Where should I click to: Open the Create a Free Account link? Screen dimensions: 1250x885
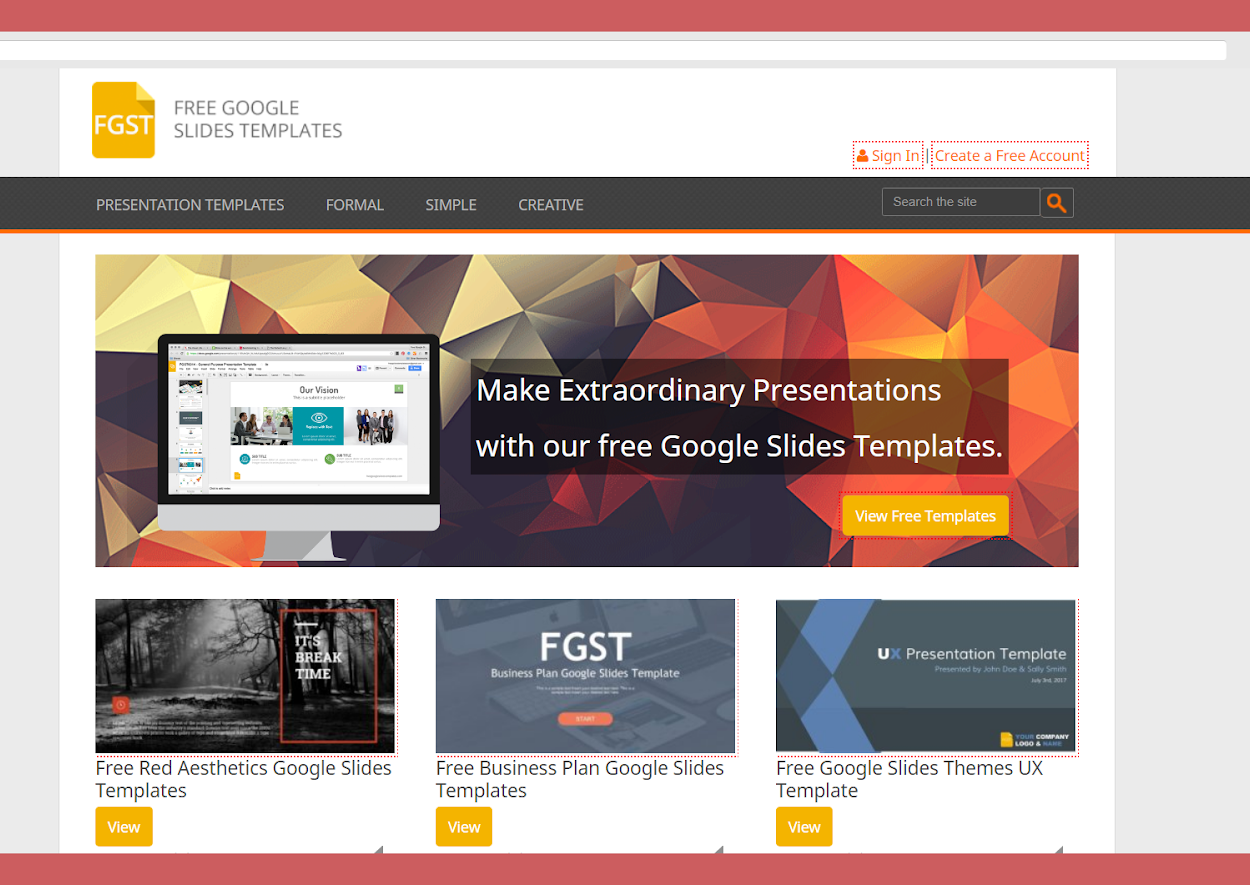pos(1009,156)
